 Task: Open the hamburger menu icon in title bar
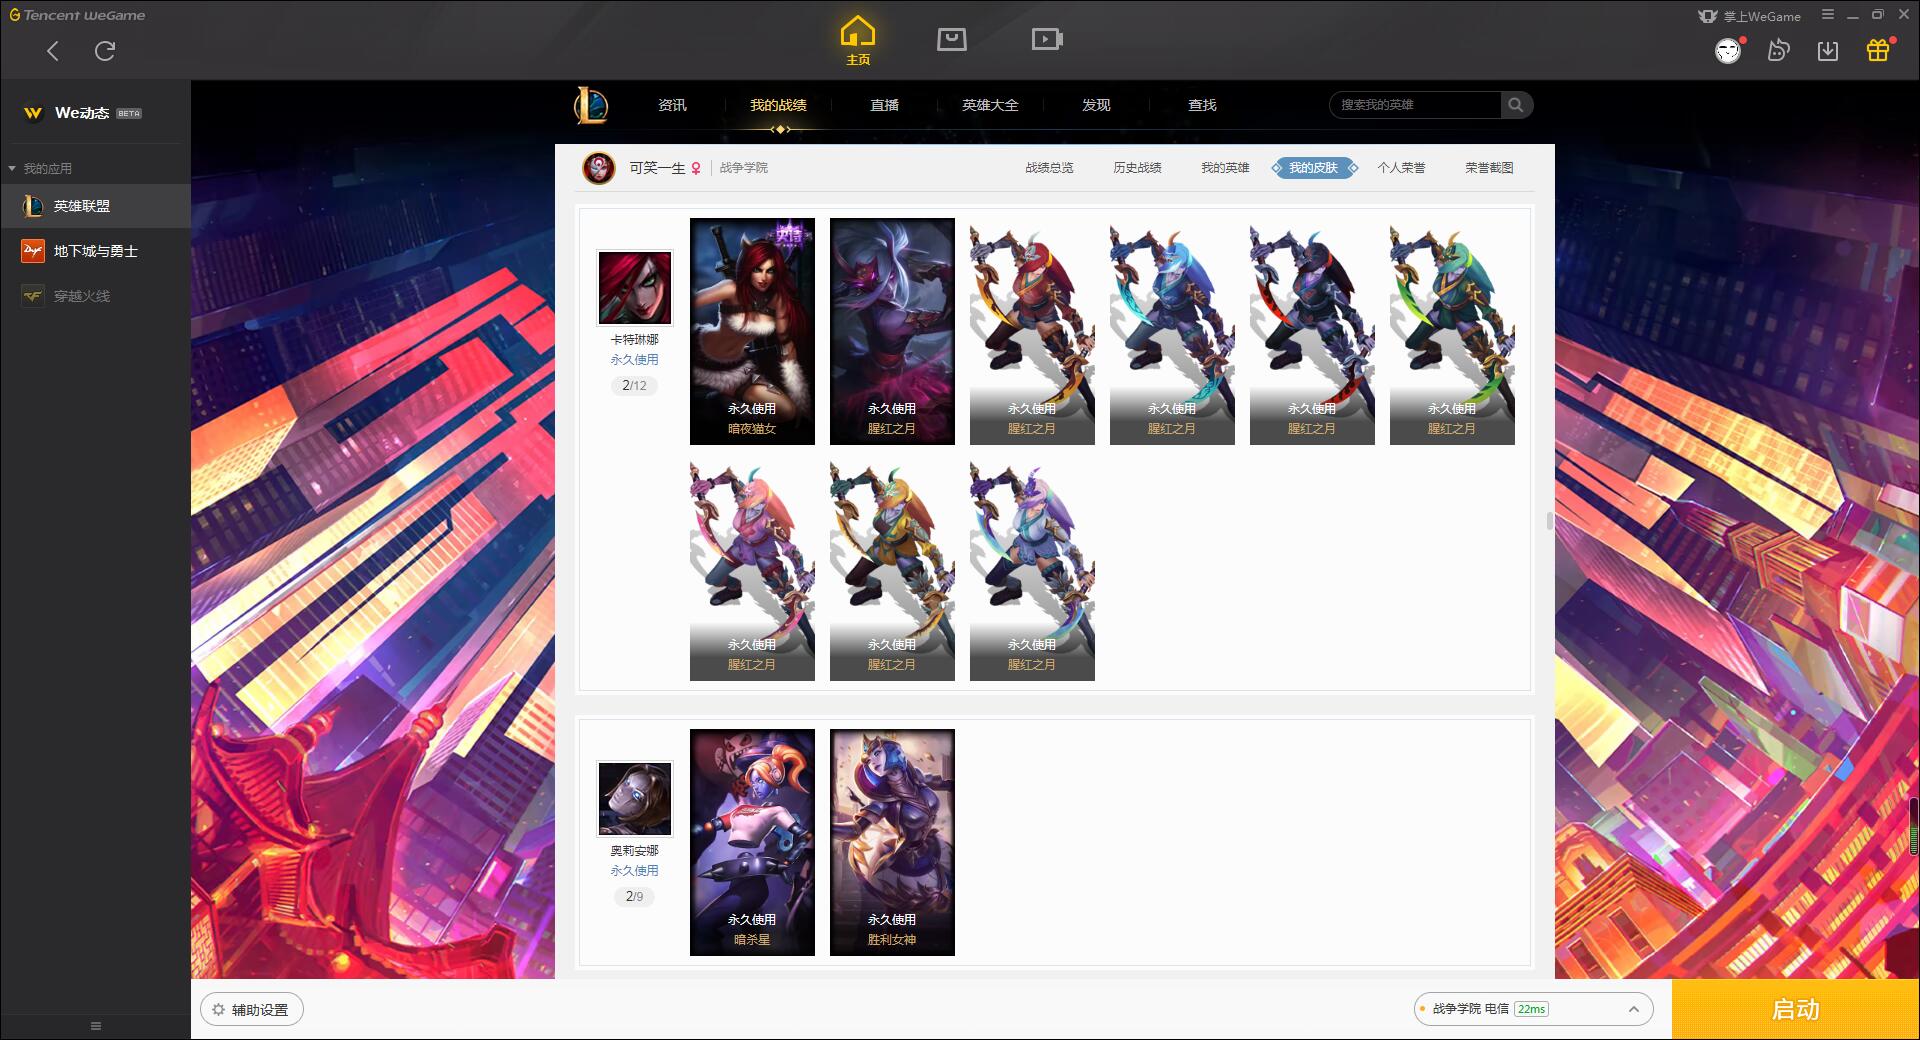(1828, 15)
